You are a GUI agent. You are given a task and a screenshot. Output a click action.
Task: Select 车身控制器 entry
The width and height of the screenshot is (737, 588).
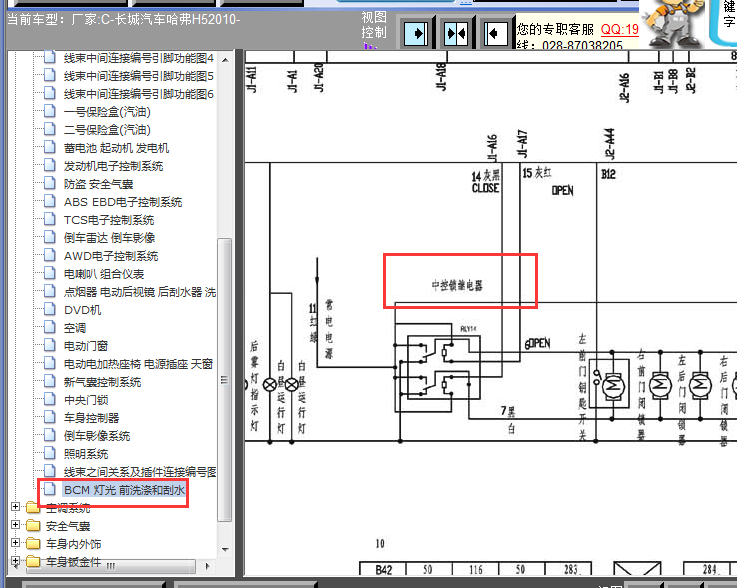[91, 418]
